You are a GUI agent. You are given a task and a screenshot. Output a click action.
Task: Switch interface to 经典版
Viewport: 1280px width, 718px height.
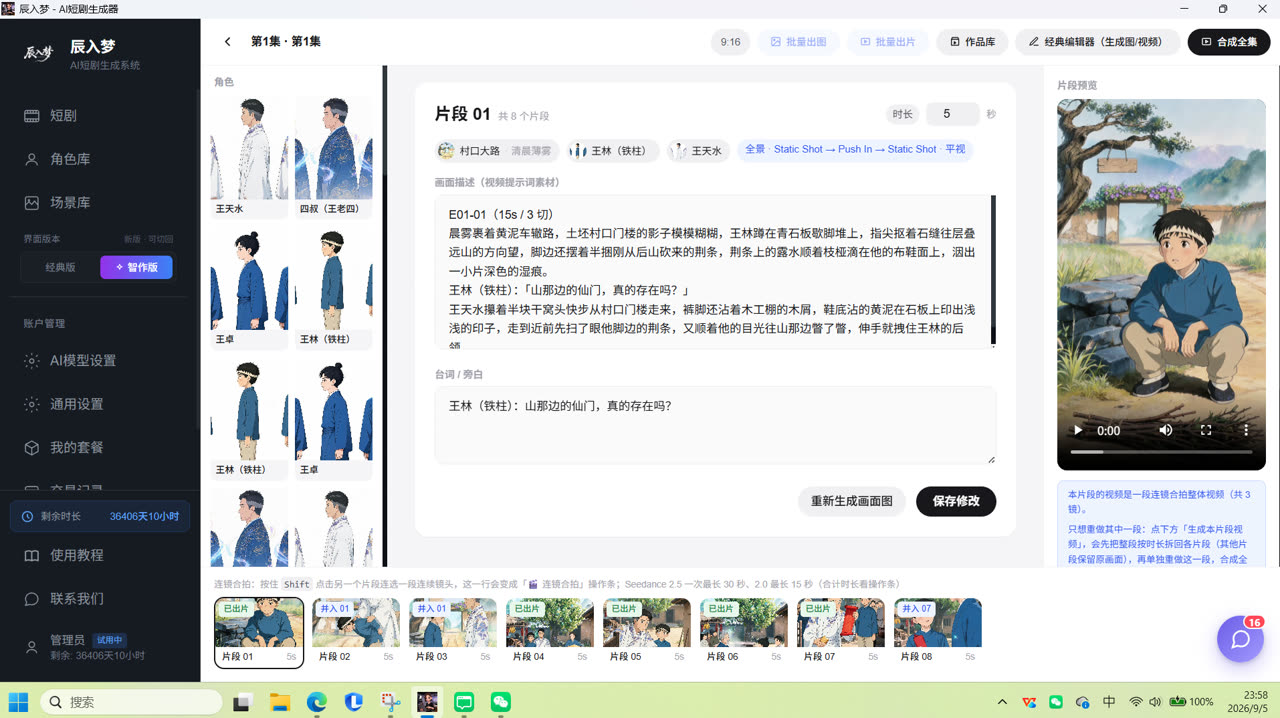(60, 267)
